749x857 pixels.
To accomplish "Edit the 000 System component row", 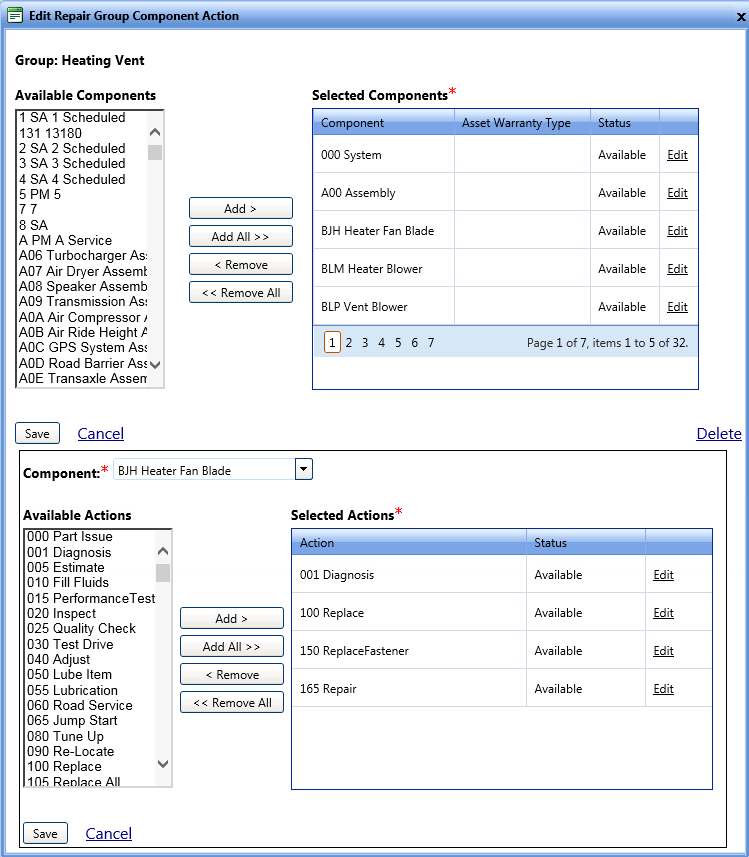I will (x=677, y=155).
